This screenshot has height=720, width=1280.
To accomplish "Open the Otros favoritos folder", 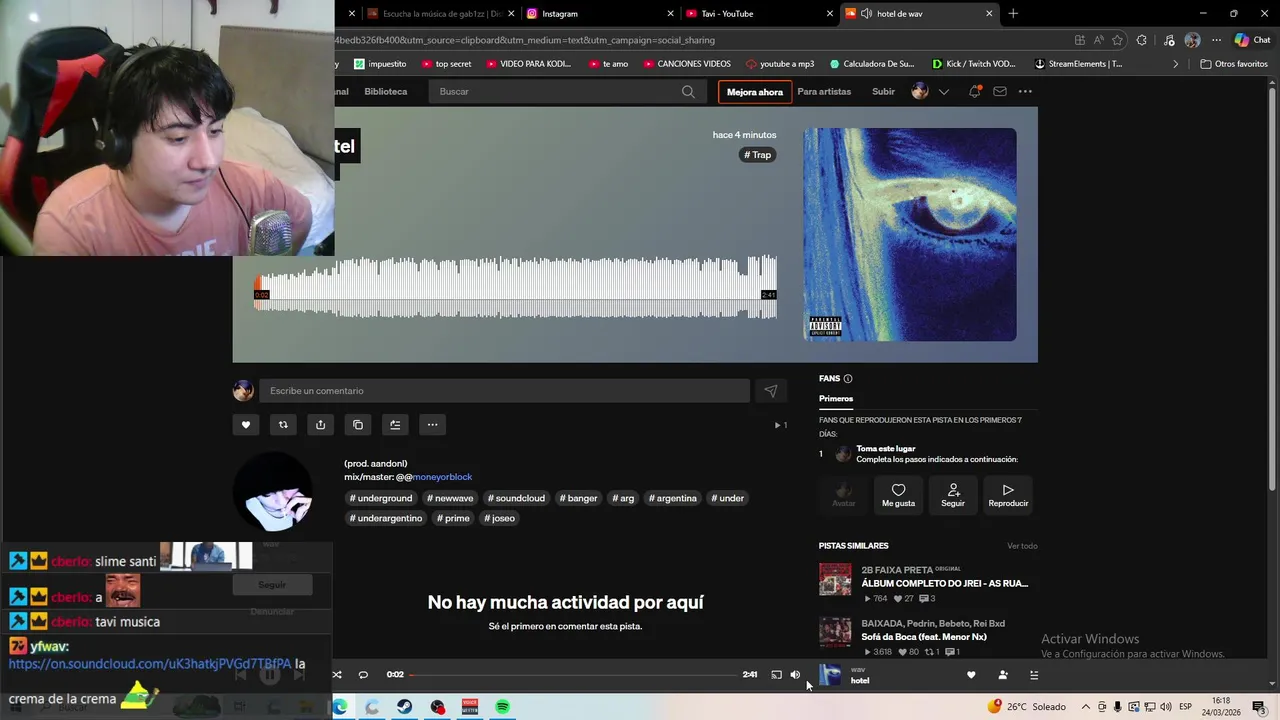I will click(1234, 64).
